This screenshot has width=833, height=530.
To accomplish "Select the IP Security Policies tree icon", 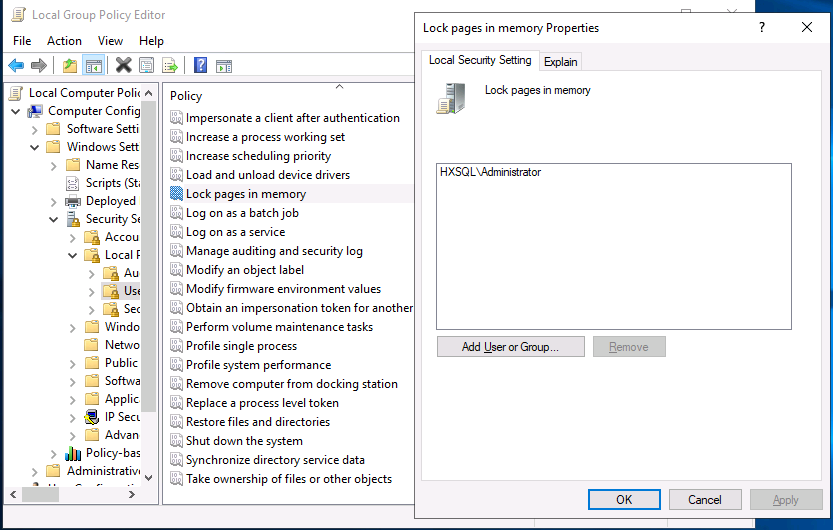I will [91, 417].
